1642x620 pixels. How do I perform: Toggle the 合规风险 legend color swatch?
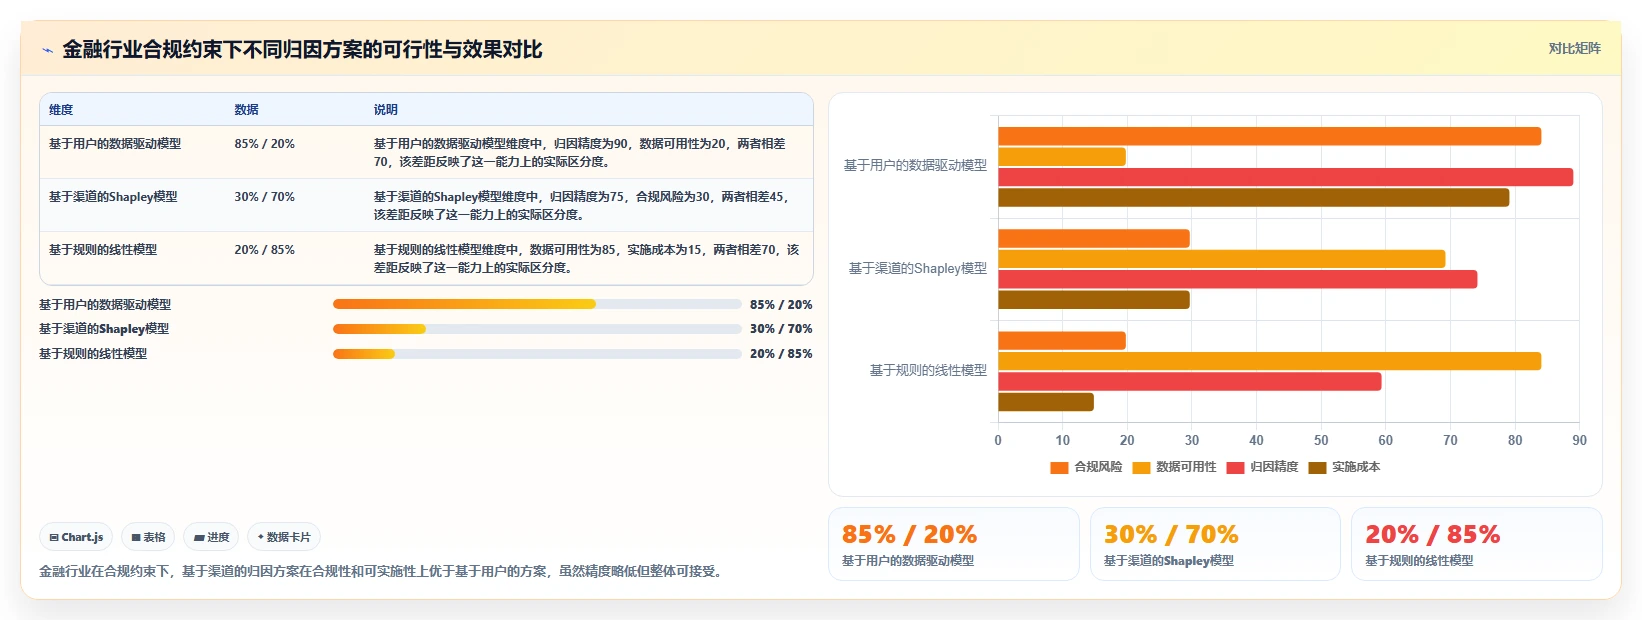tap(1059, 467)
